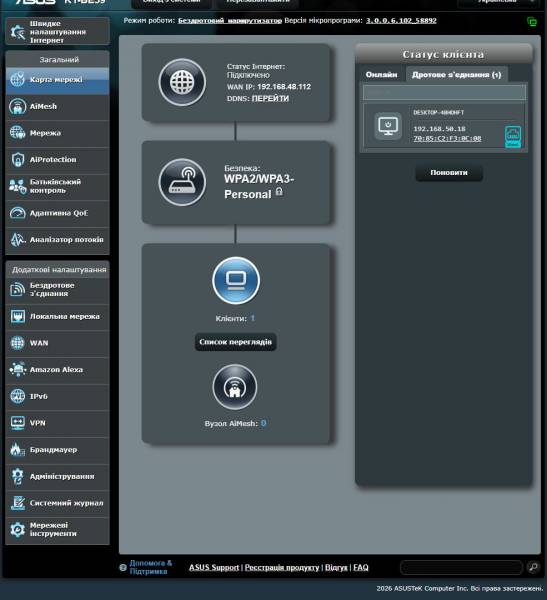Click the WAN IP 192.168.48.112 value
547x600 pixels.
click(284, 87)
